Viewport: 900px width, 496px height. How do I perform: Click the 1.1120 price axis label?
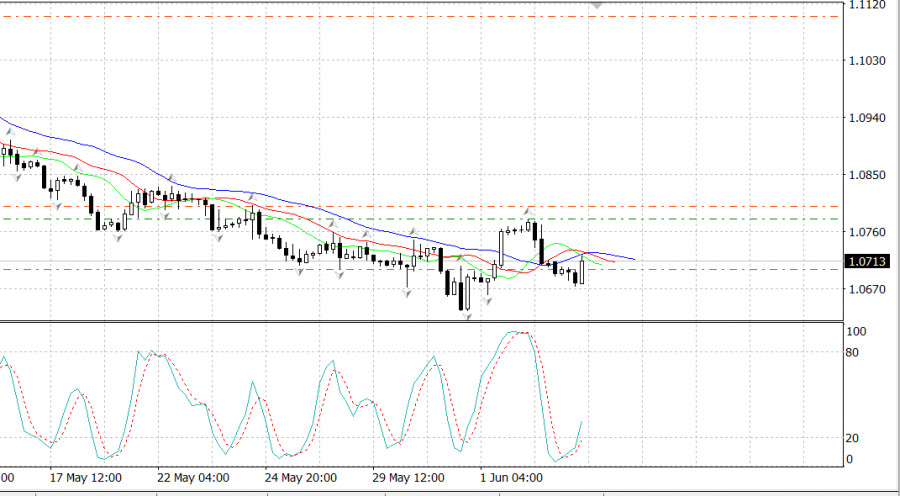tap(865, 5)
